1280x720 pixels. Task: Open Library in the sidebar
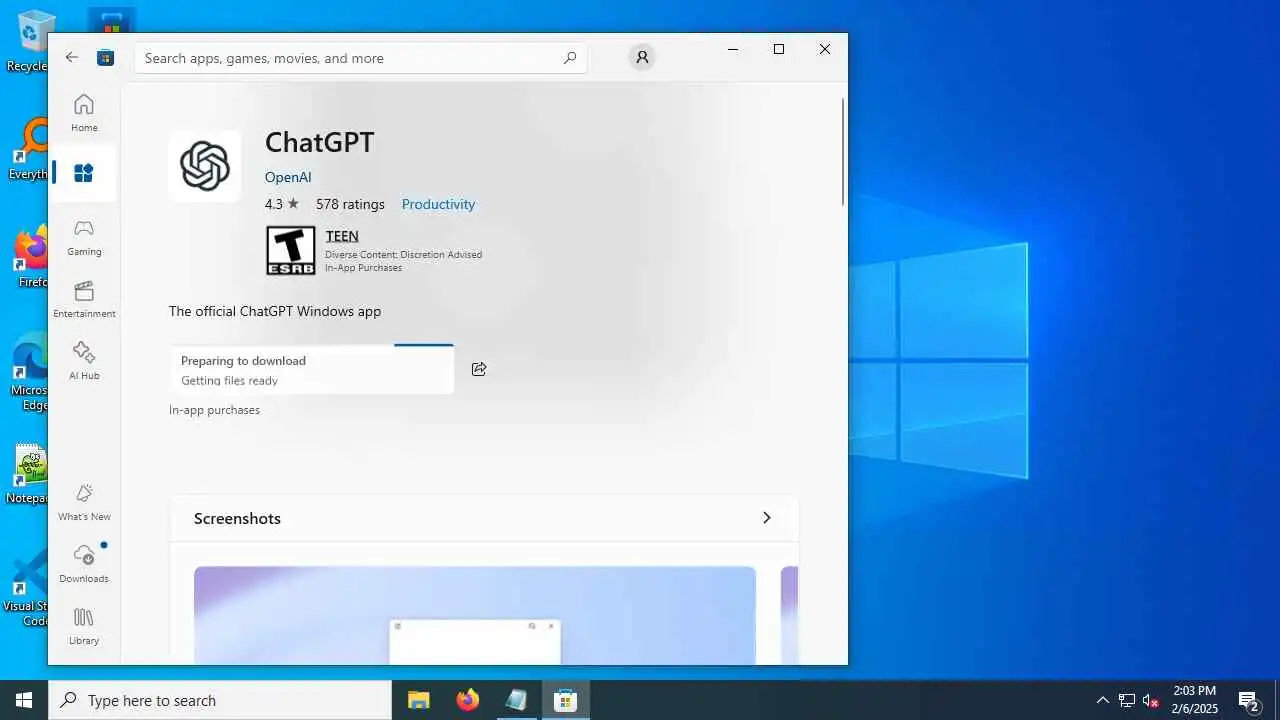pos(84,626)
